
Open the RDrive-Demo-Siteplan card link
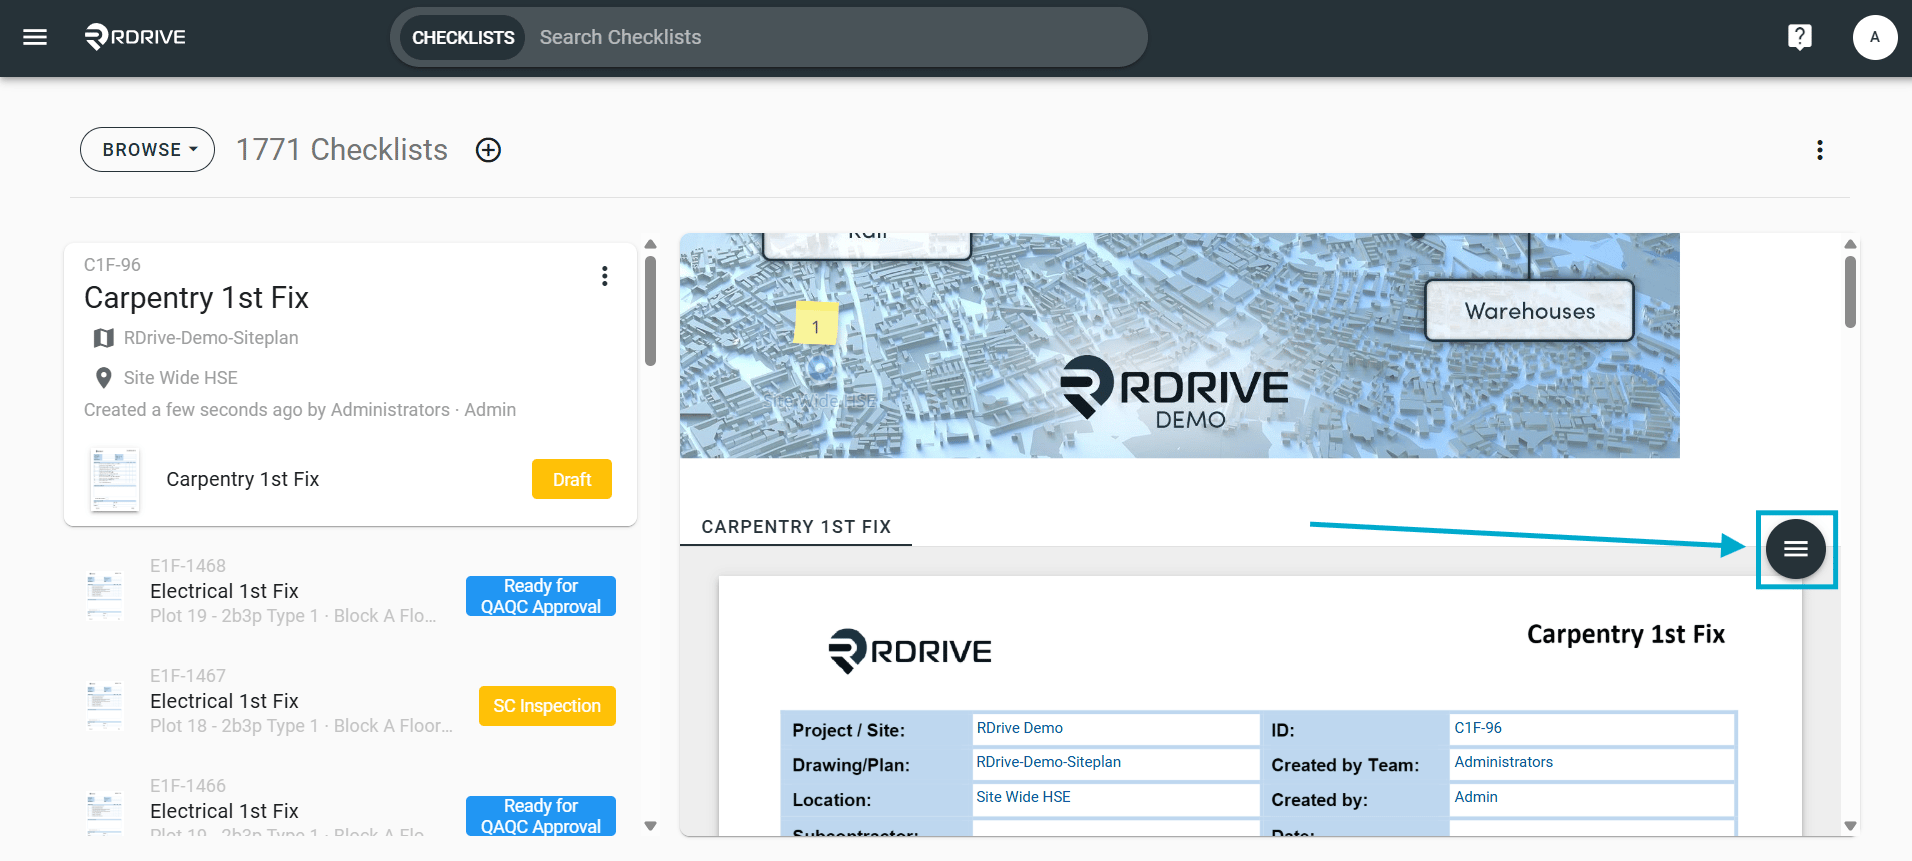click(211, 338)
